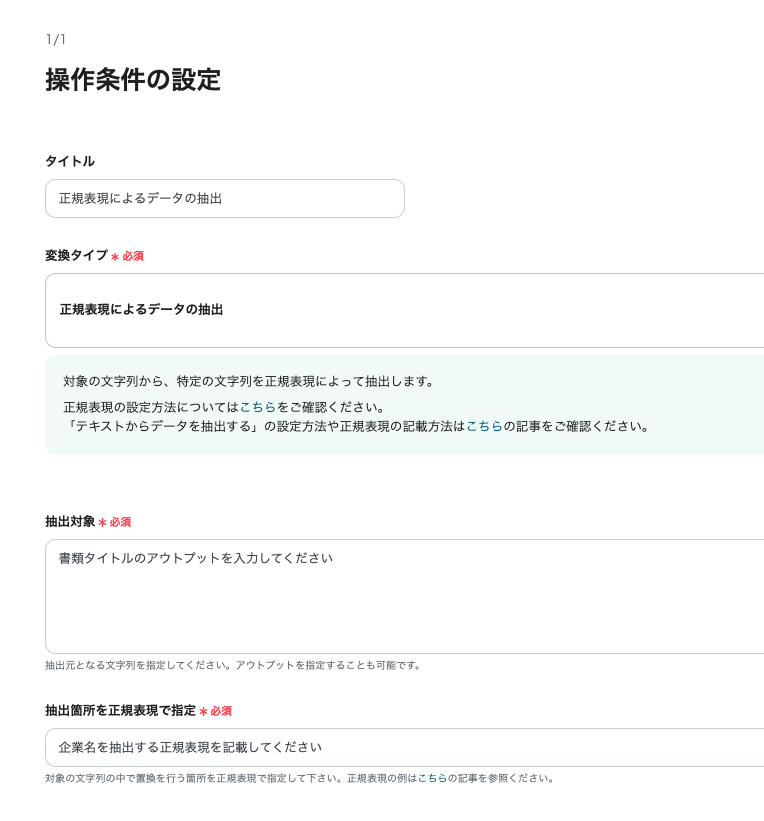The image size is (764, 821).
Task: Open こちら link before の記事をご確認ください
Action: pos(484,426)
